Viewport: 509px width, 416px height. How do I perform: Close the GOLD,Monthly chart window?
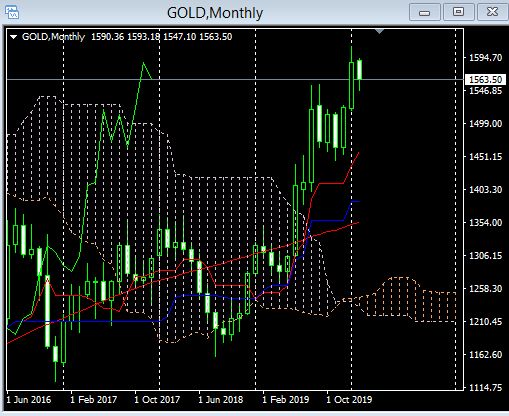(492, 13)
